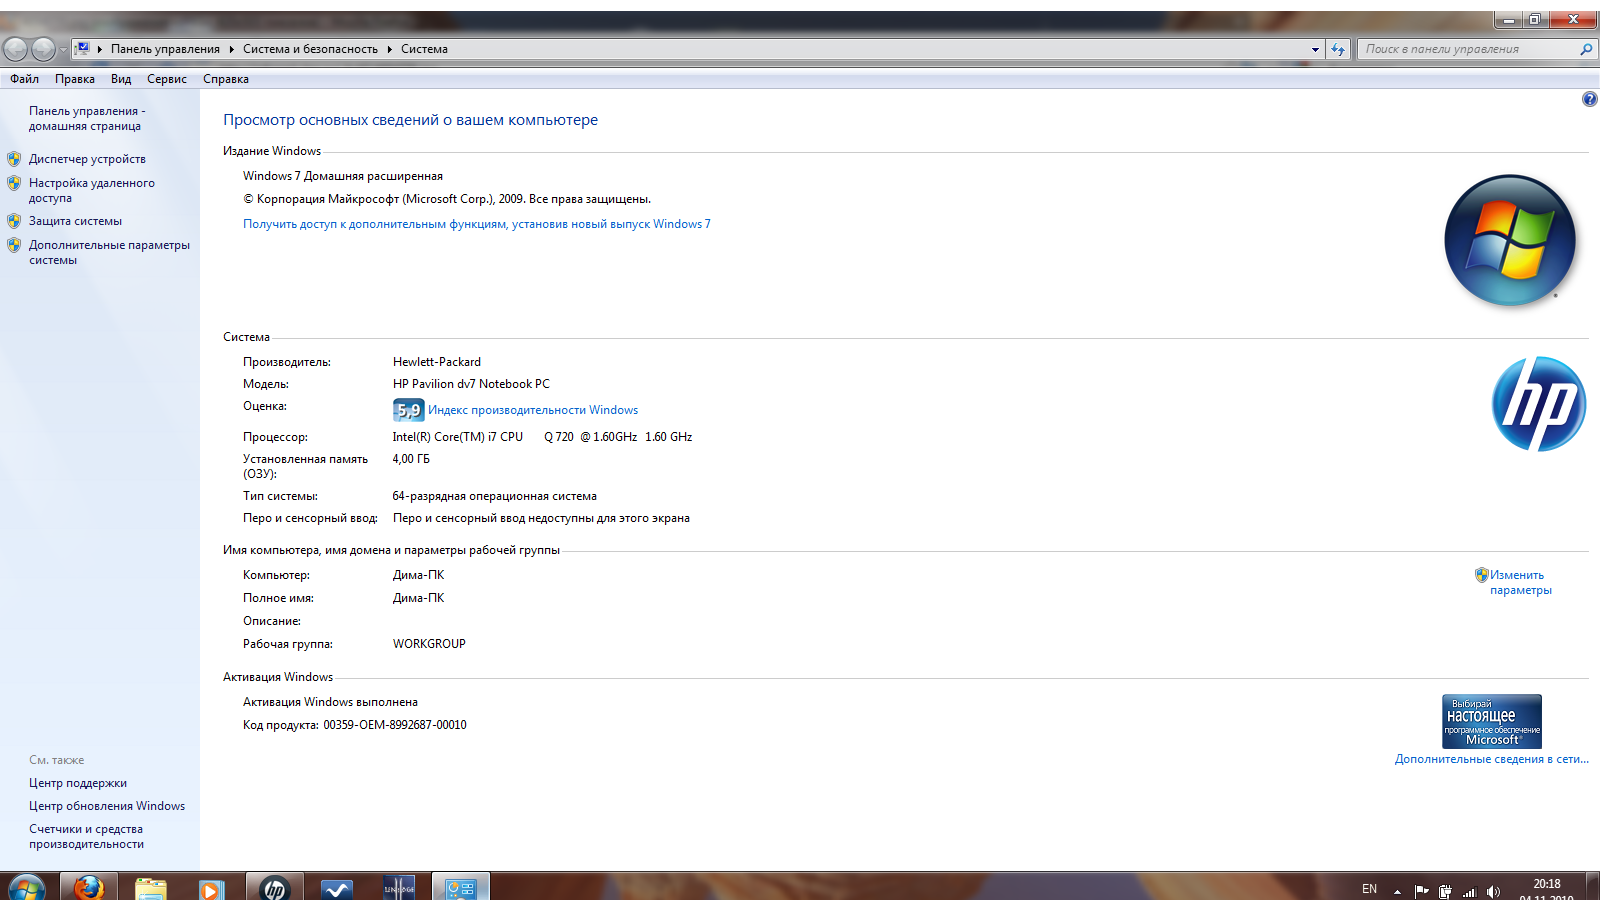Click the magnifier icon in search box
The image size is (1600, 900).
pyautogui.click(x=1586, y=49)
